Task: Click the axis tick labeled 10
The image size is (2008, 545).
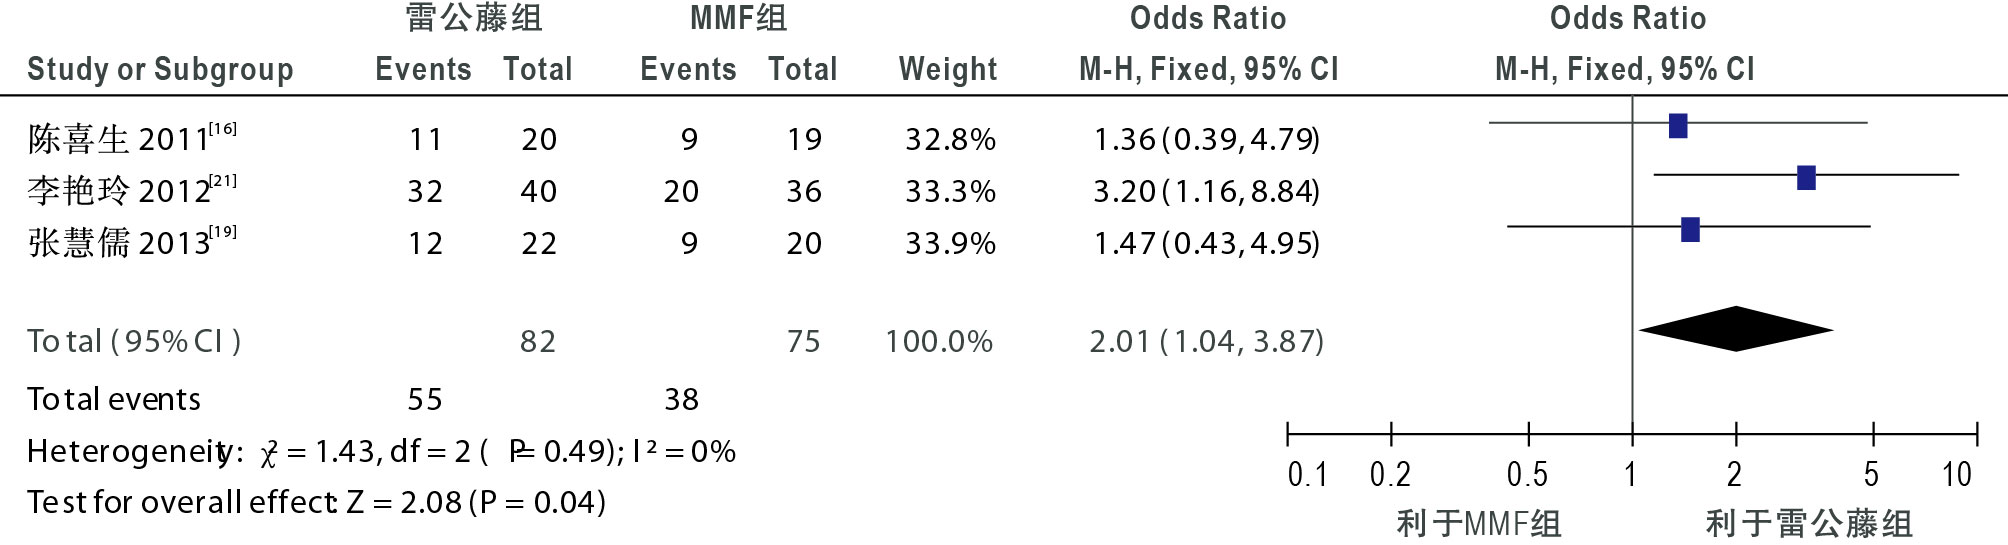Action: coord(1956,474)
